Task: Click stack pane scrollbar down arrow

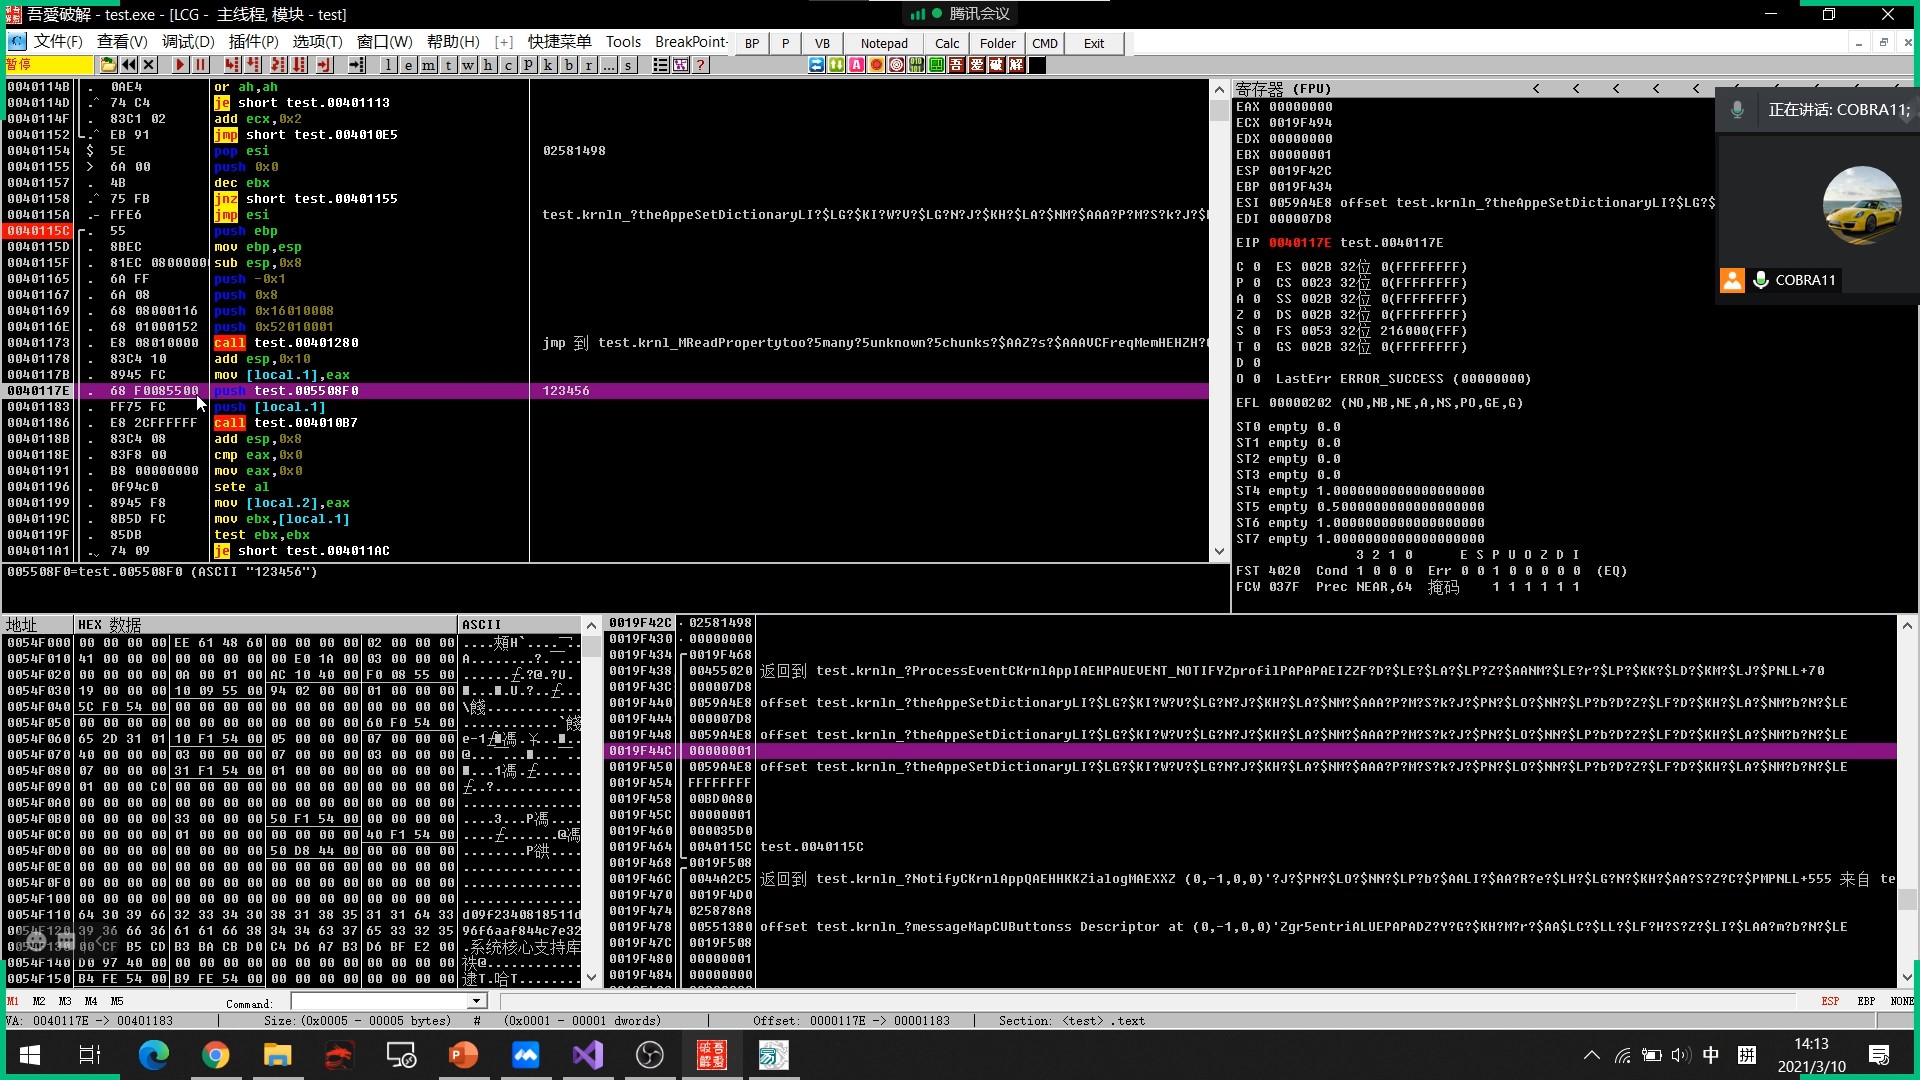Action: (x=1907, y=977)
